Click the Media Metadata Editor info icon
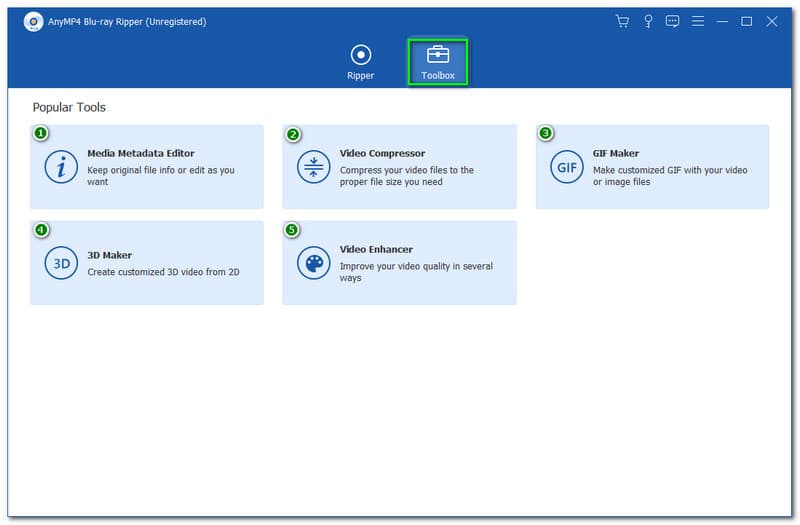 [61, 167]
